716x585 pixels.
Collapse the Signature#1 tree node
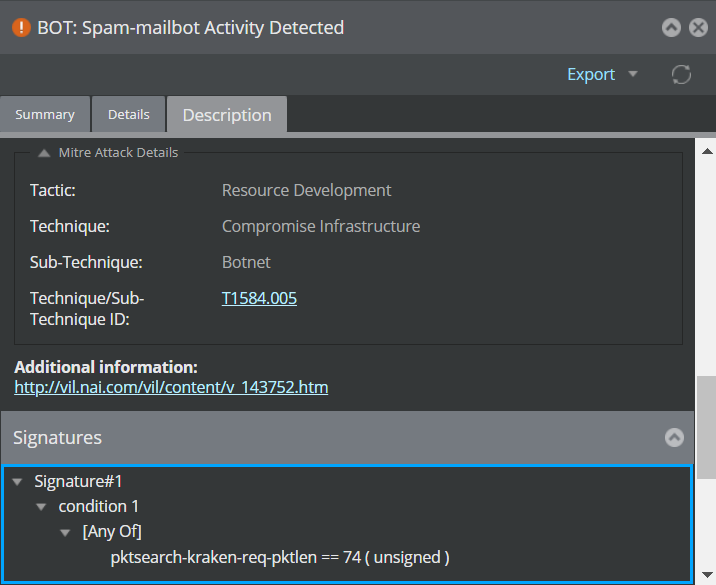[x=17, y=482]
